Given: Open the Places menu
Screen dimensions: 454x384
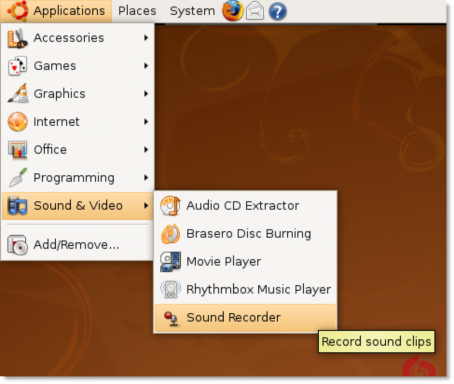Looking at the screenshot, I should coord(137,11).
